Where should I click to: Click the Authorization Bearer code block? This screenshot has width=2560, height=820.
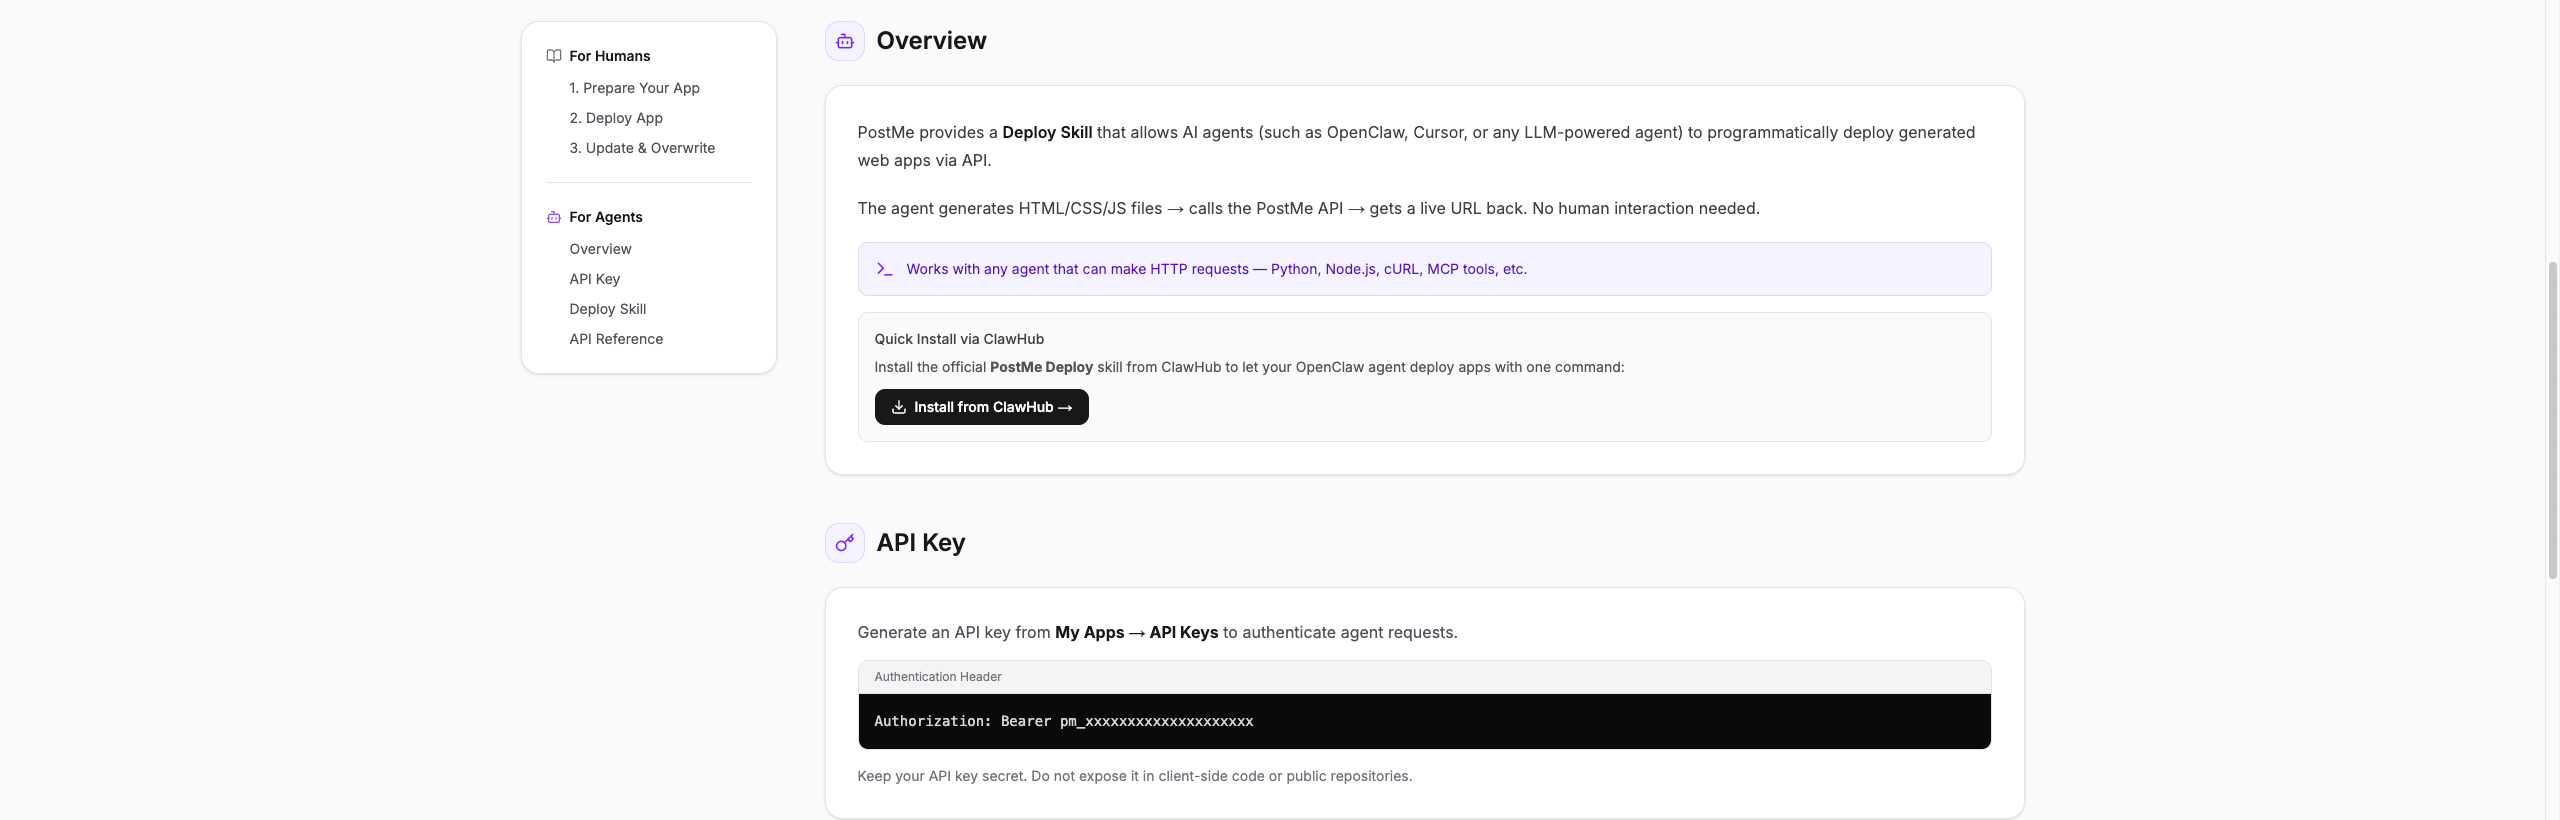point(1424,721)
